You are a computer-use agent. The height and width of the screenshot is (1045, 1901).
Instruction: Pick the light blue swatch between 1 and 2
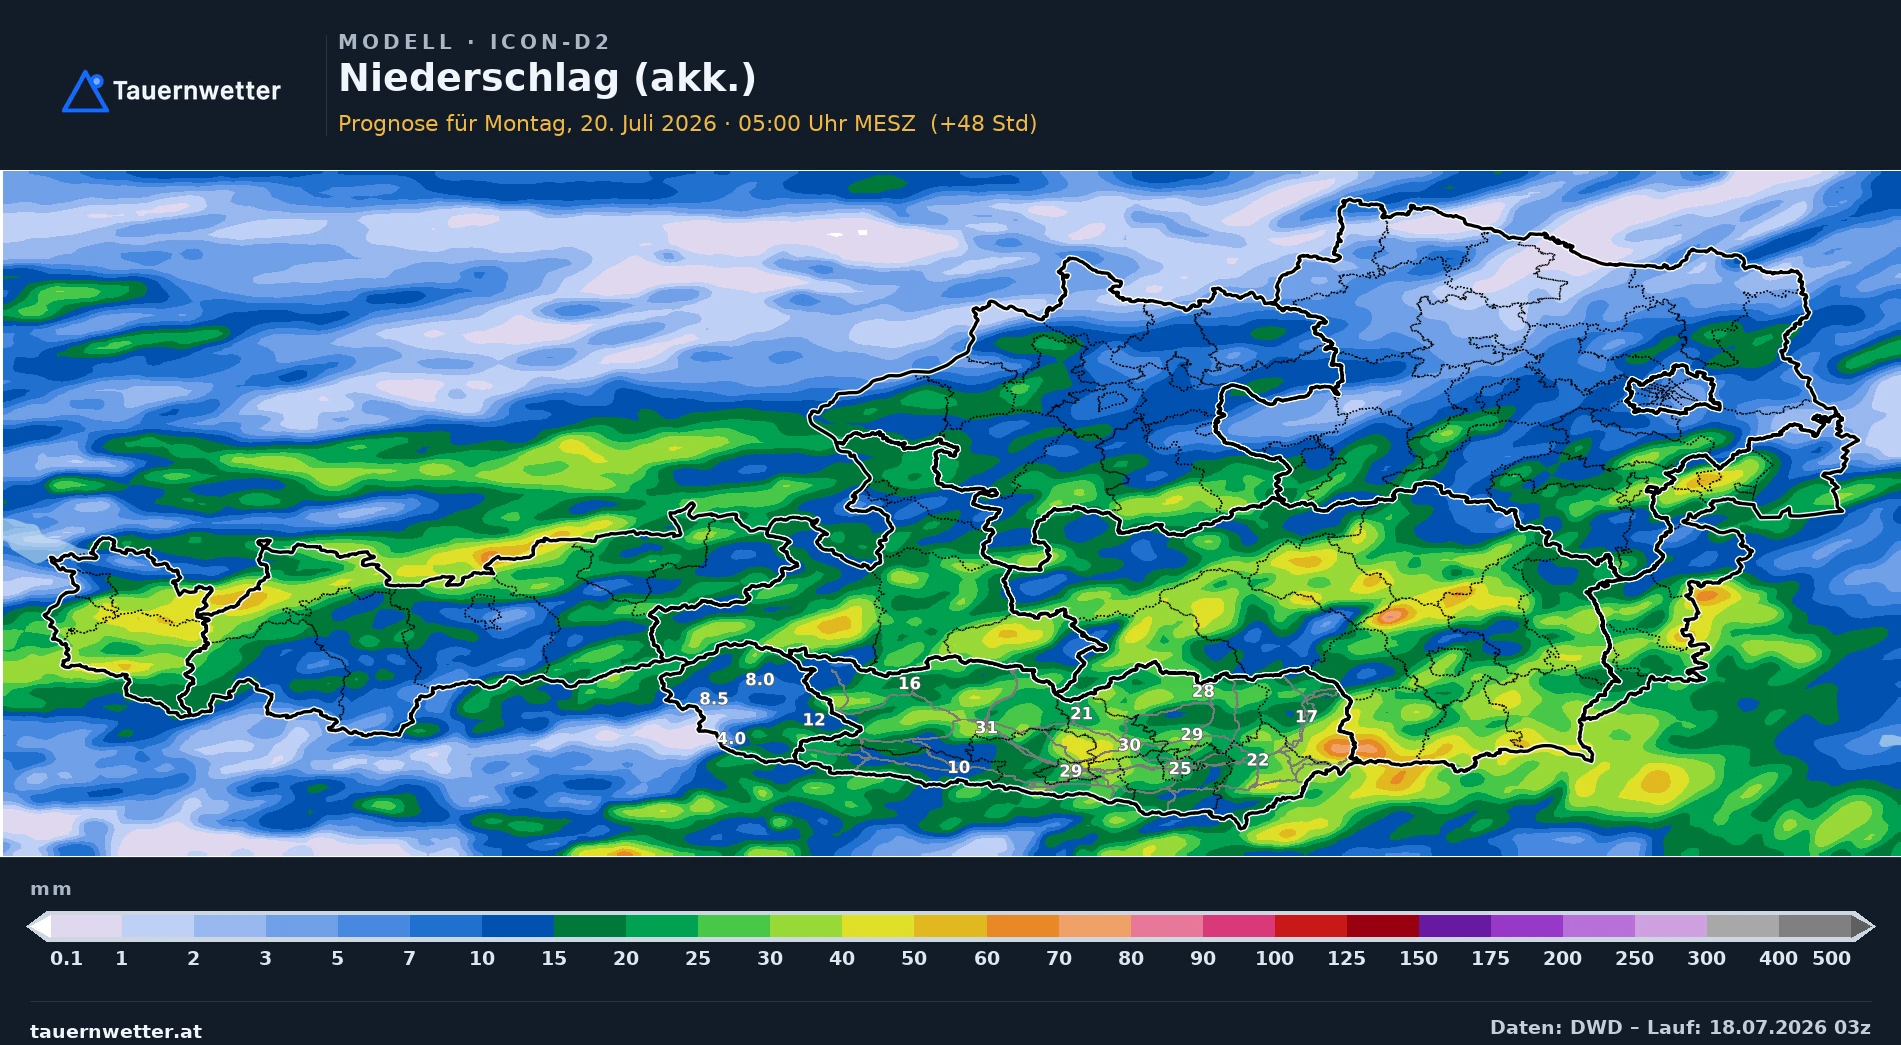(158, 926)
